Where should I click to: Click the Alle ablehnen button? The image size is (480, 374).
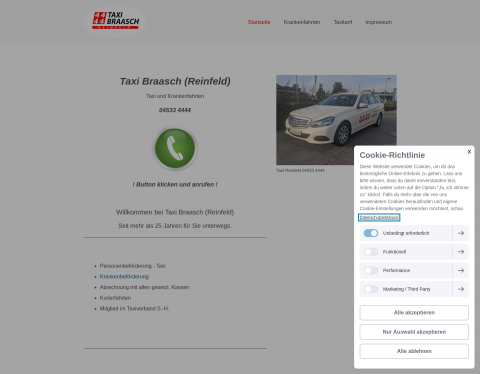(414, 351)
